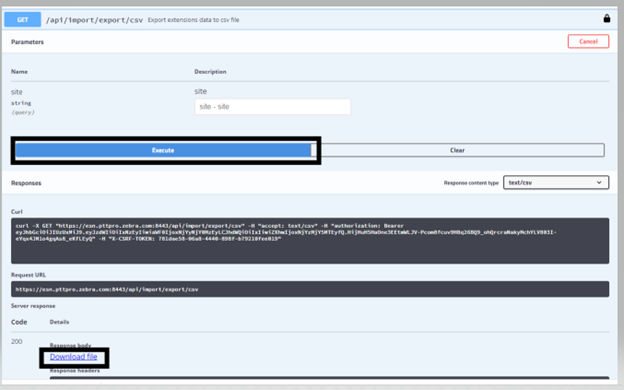The height and width of the screenshot is (390, 624).
Task: Clear the executed response
Action: [x=457, y=150]
